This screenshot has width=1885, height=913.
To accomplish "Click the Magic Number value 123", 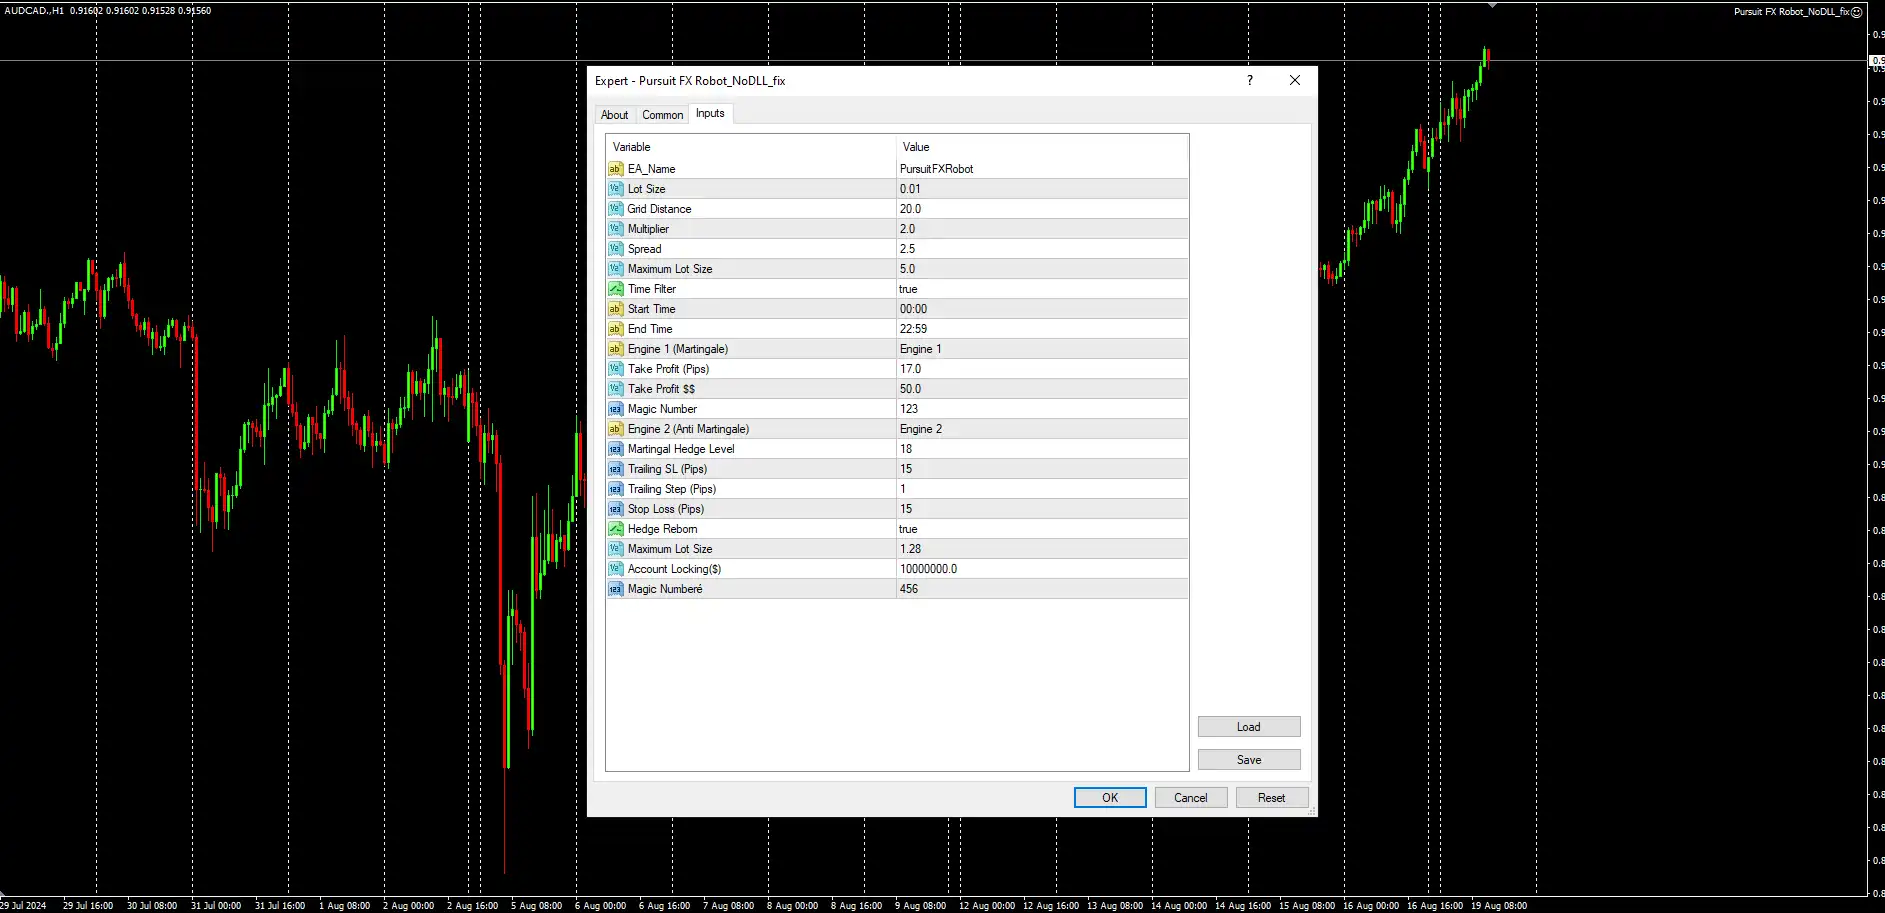I will pos(908,409).
